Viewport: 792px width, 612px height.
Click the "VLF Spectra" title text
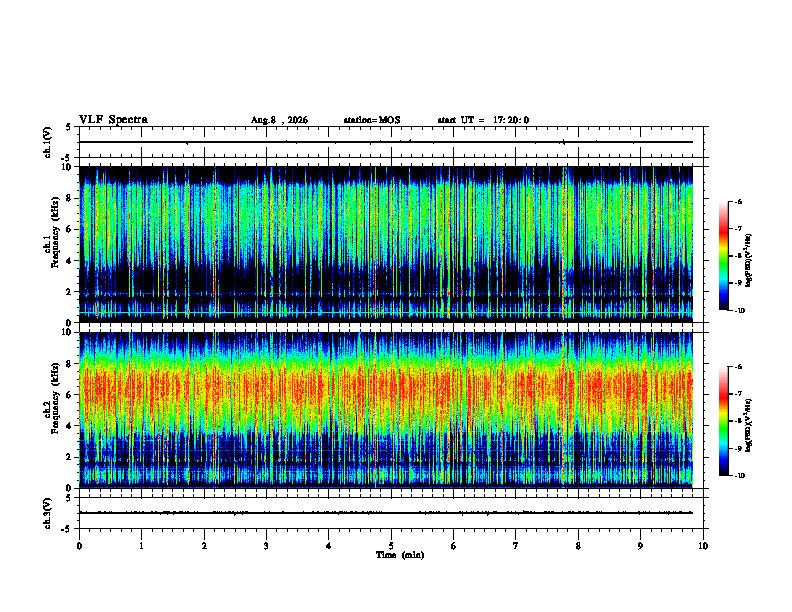[113, 120]
